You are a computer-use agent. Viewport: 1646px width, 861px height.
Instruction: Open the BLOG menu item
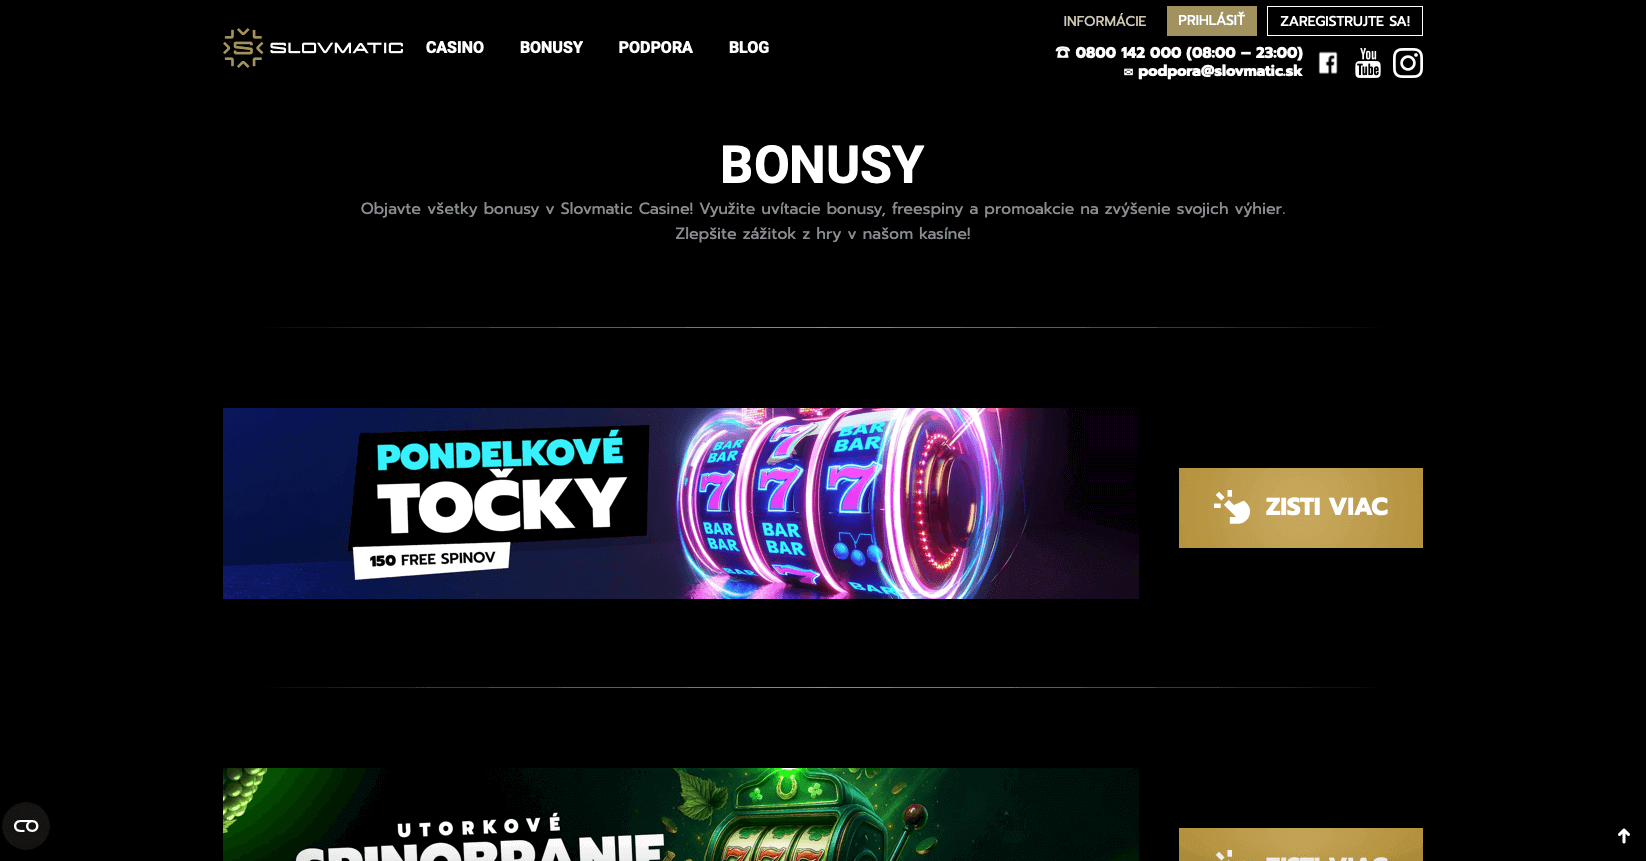pyautogui.click(x=749, y=47)
